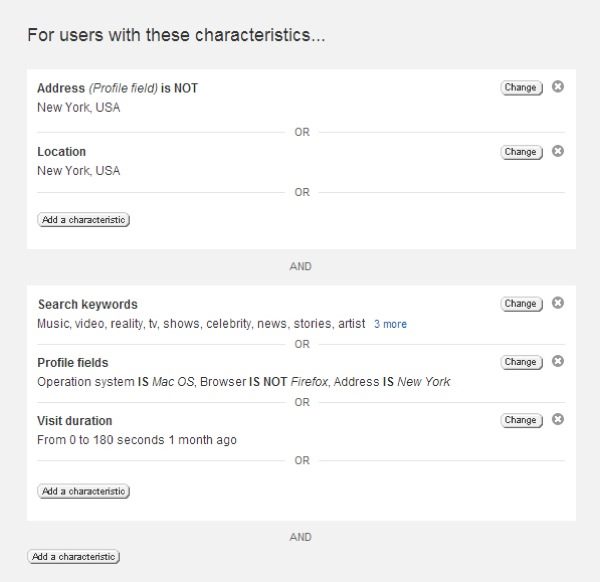Click the Address (Profile field) heading
This screenshot has width=600, height=582.
117,88
